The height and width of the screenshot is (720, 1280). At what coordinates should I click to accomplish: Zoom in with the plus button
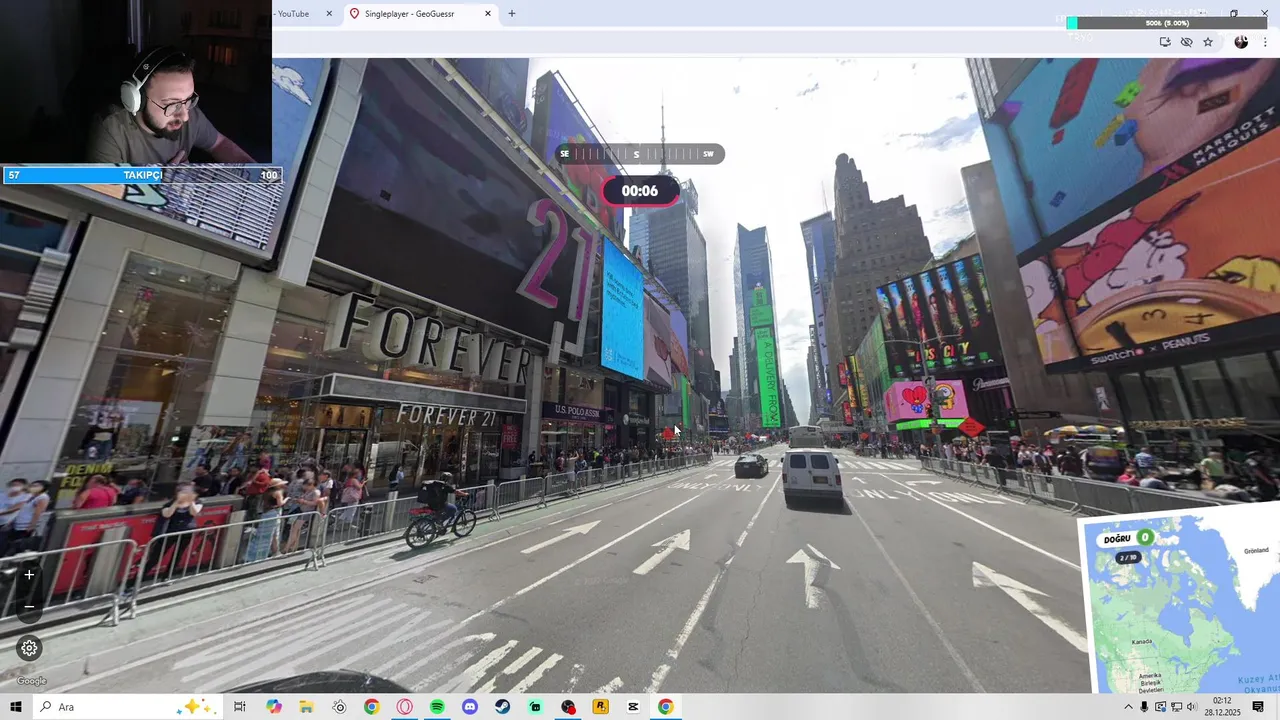(29, 575)
